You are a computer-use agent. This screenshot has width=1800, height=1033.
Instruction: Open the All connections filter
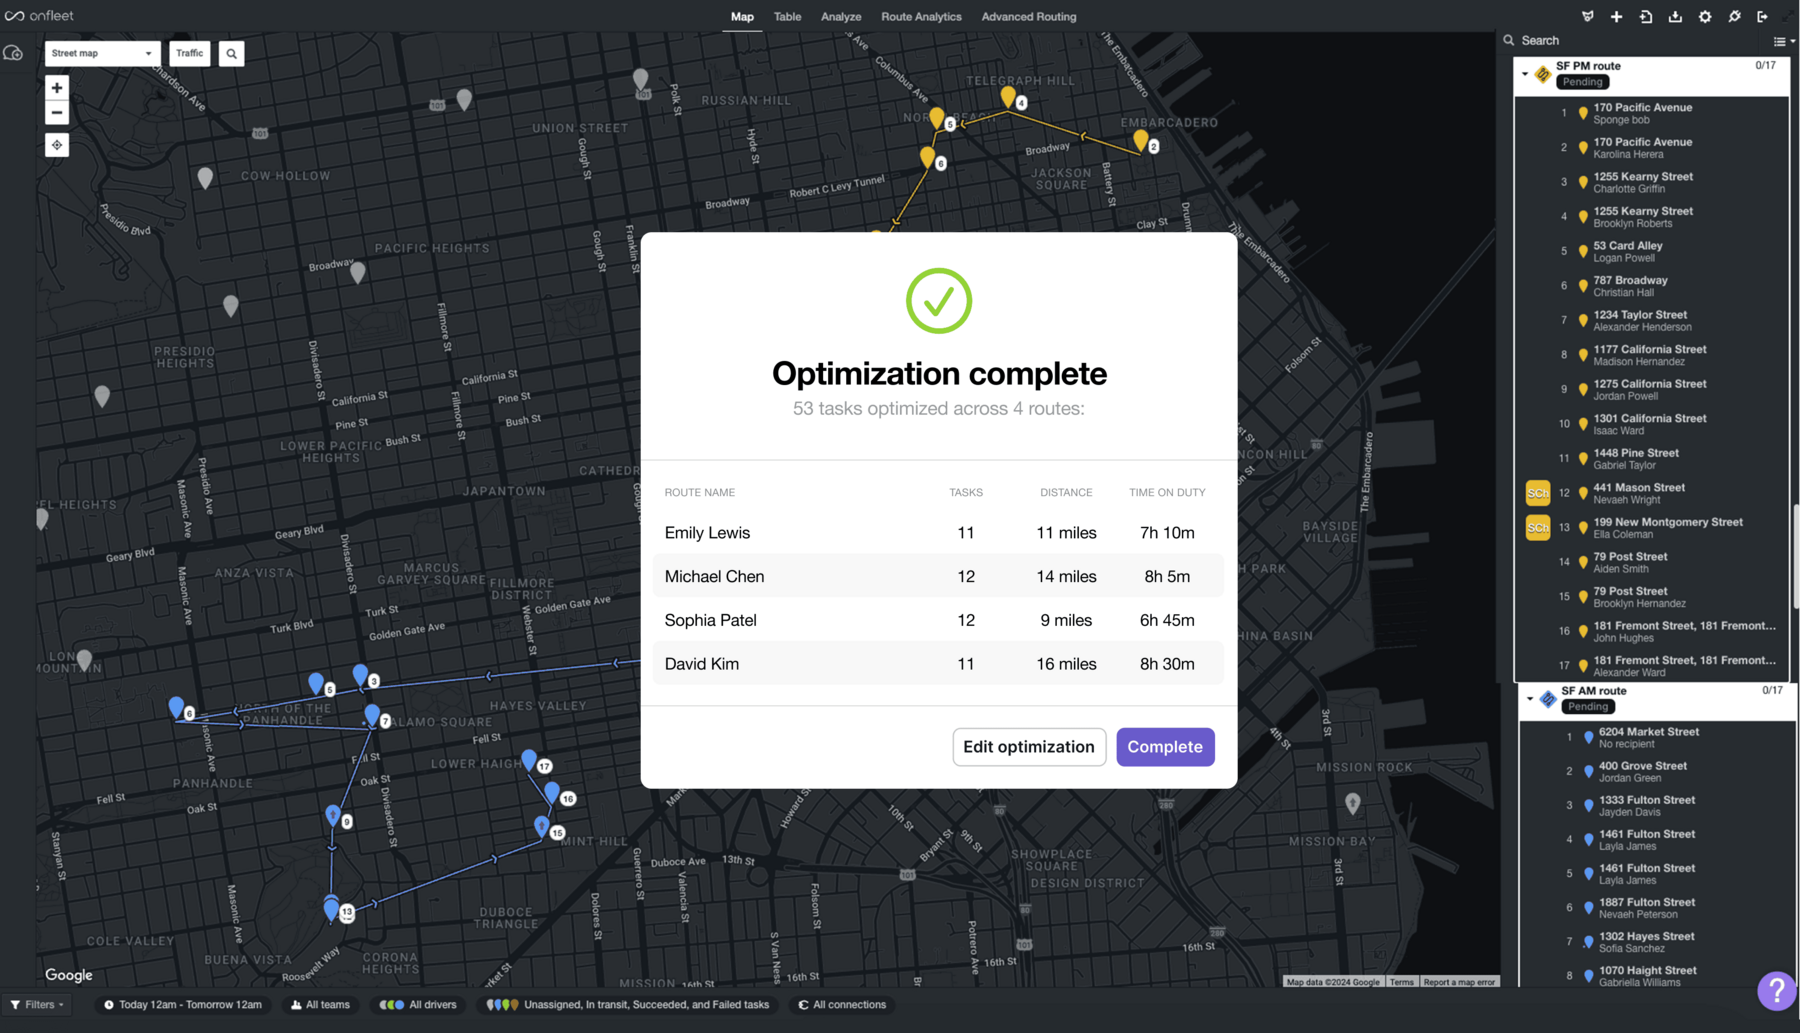842,1005
